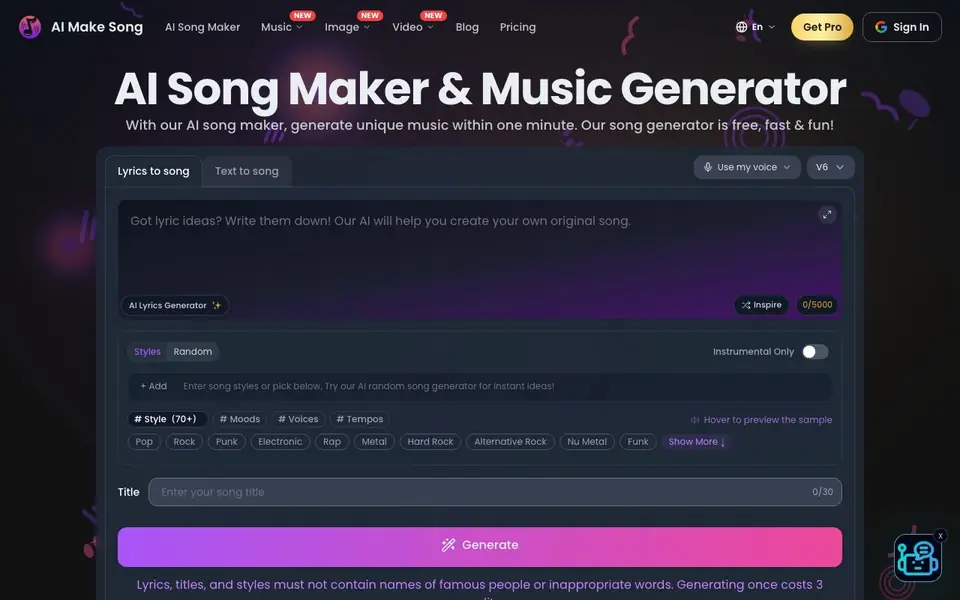
Task: Pick the Rock style tag
Action: point(184,441)
